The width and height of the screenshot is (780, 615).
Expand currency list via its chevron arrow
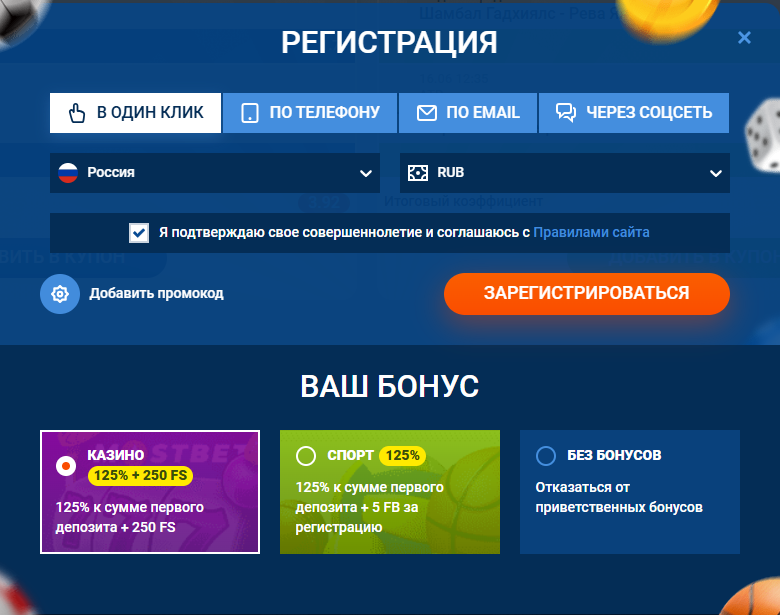click(716, 174)
